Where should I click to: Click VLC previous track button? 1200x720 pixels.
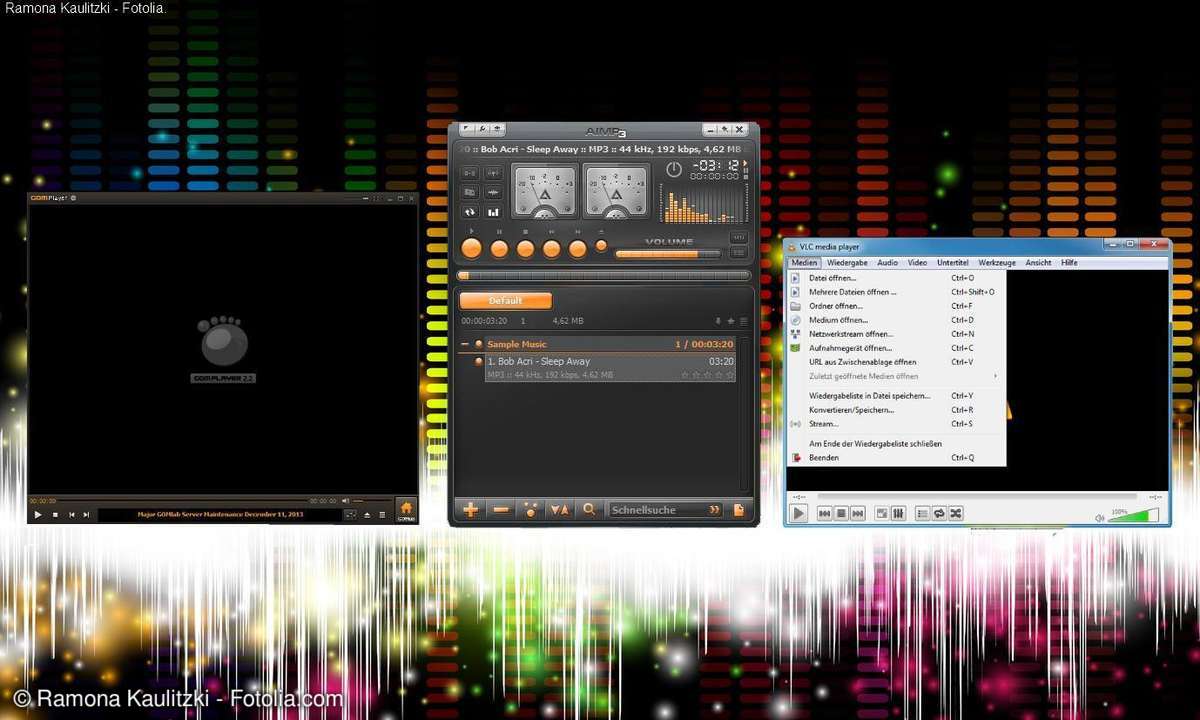coord(825,513)
